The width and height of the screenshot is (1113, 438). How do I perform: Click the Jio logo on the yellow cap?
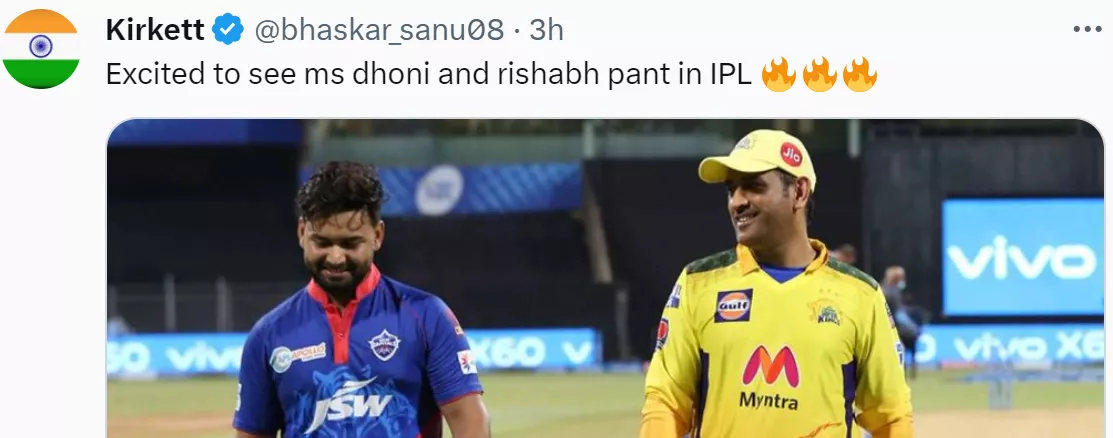point(791,154)
